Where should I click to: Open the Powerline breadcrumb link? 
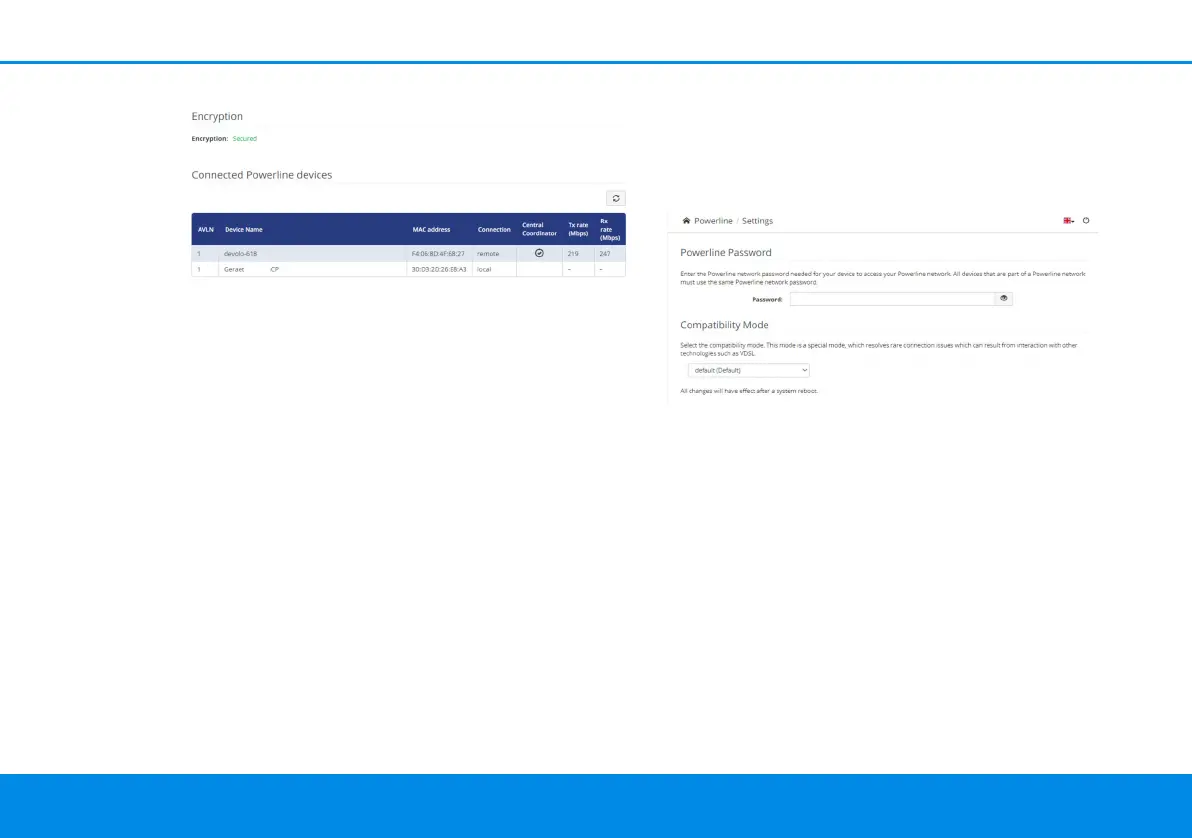tap(713, 221)
